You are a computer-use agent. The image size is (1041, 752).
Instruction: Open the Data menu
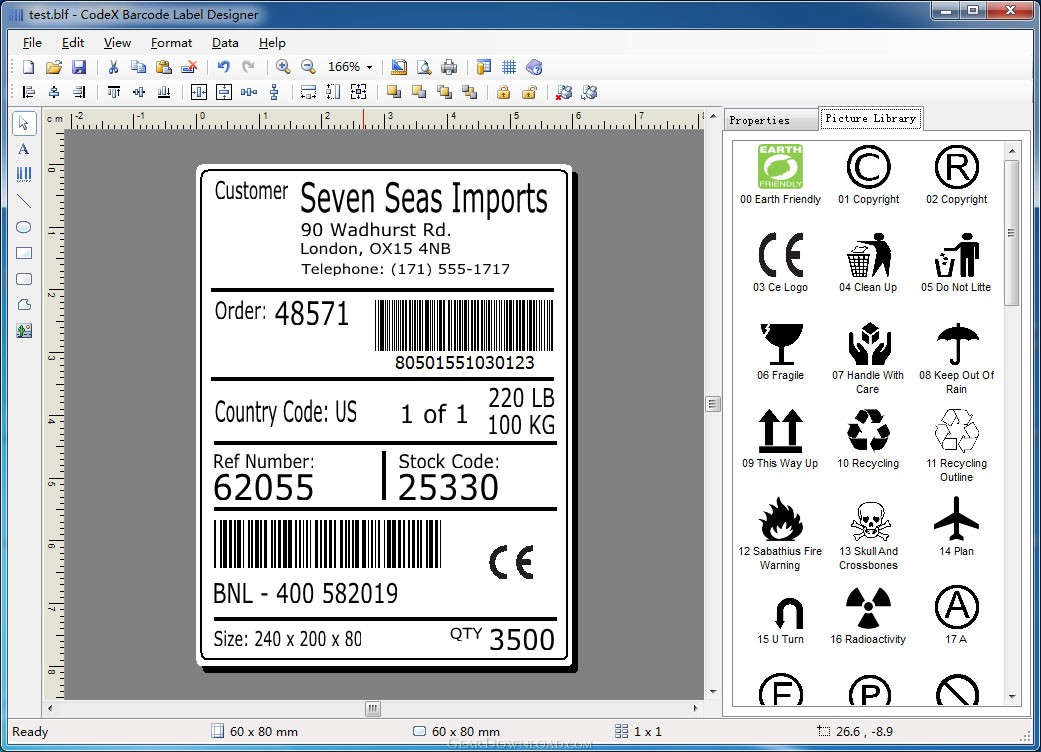[225, 42]
